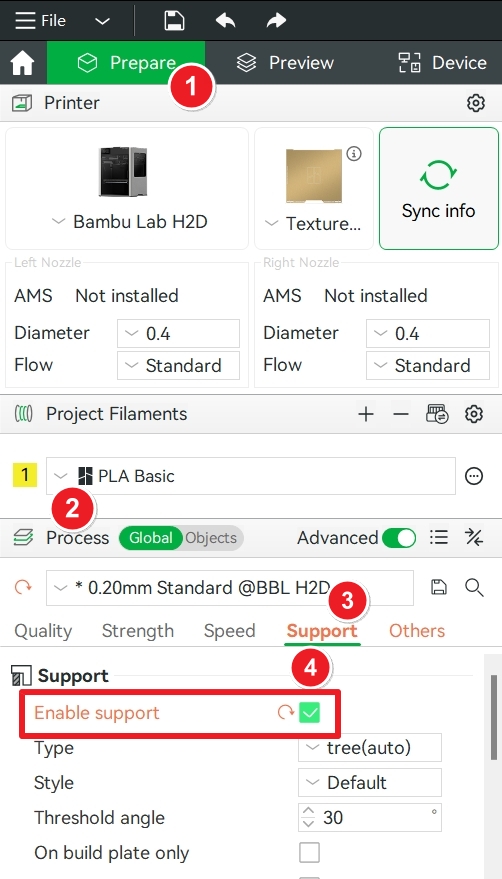The width and height of the screenshot is (502, 879).
Task: Expand the File dropdown arrow
Action: (102, 21)
